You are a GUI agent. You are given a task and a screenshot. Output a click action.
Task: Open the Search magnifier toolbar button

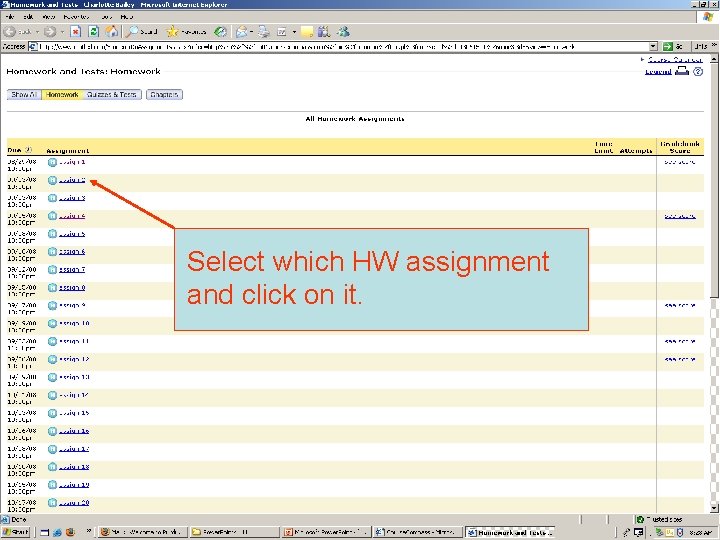[142, 32]
